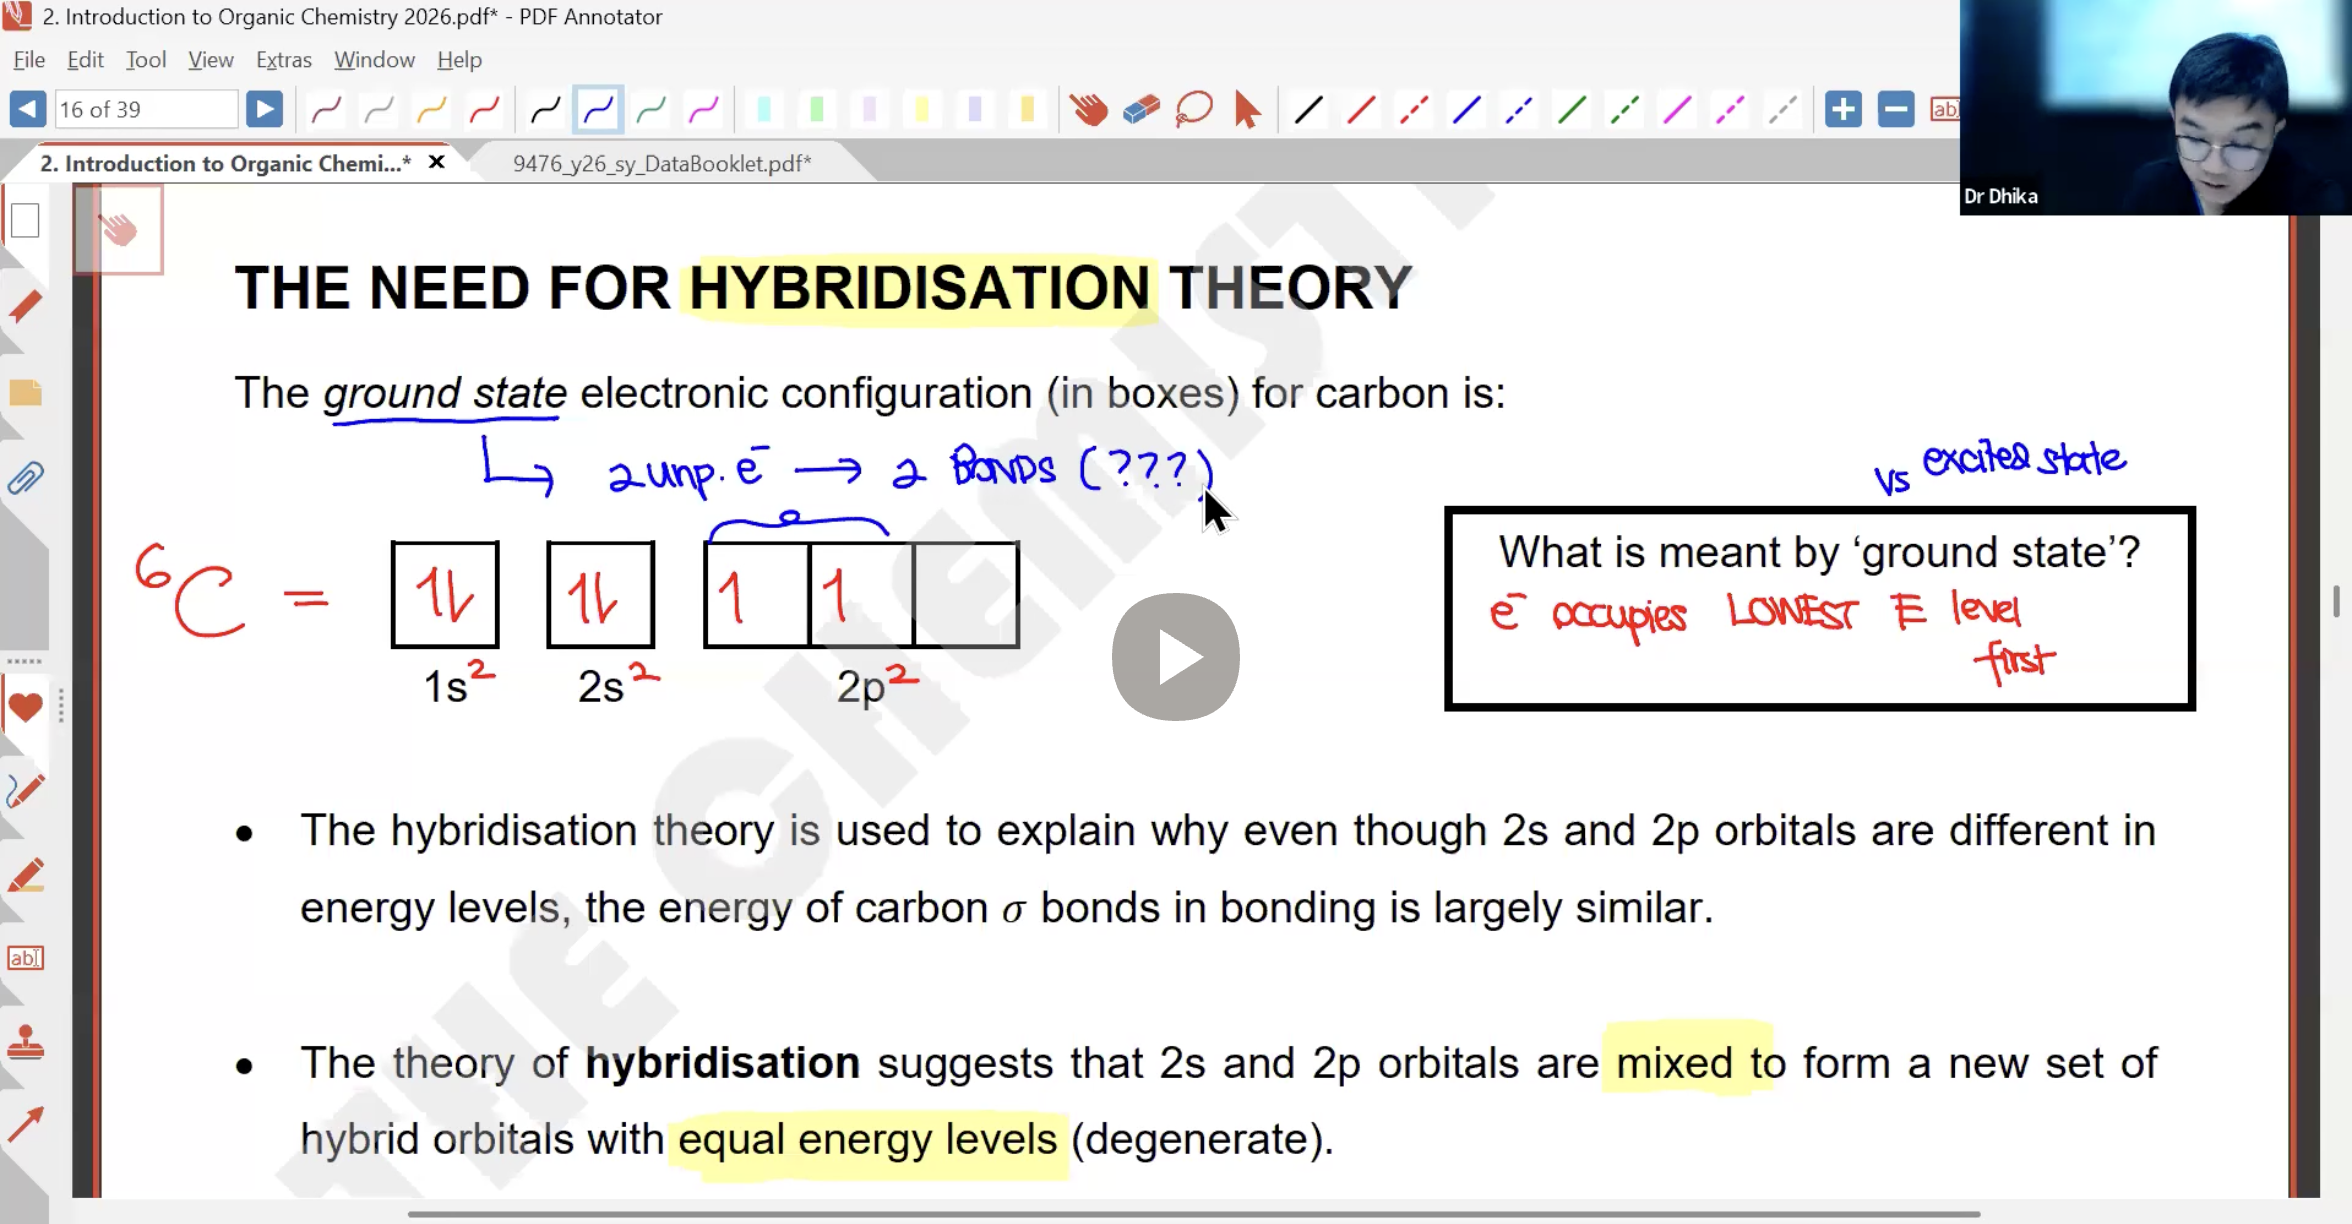Select the Eraser tool
Image resolution: width=2352 pixels, height=1224 pixels.
tap(1141, 110)
